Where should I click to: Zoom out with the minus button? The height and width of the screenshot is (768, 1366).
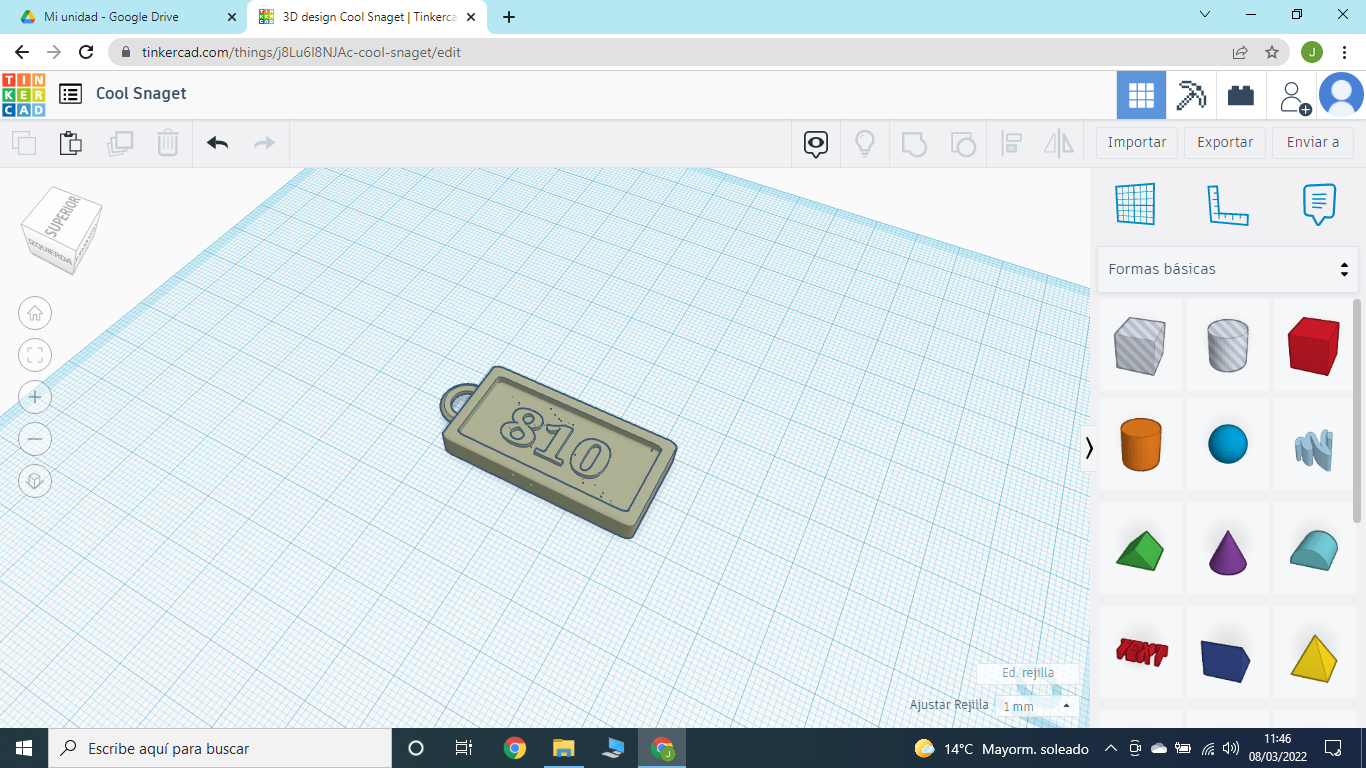point(35,439)
